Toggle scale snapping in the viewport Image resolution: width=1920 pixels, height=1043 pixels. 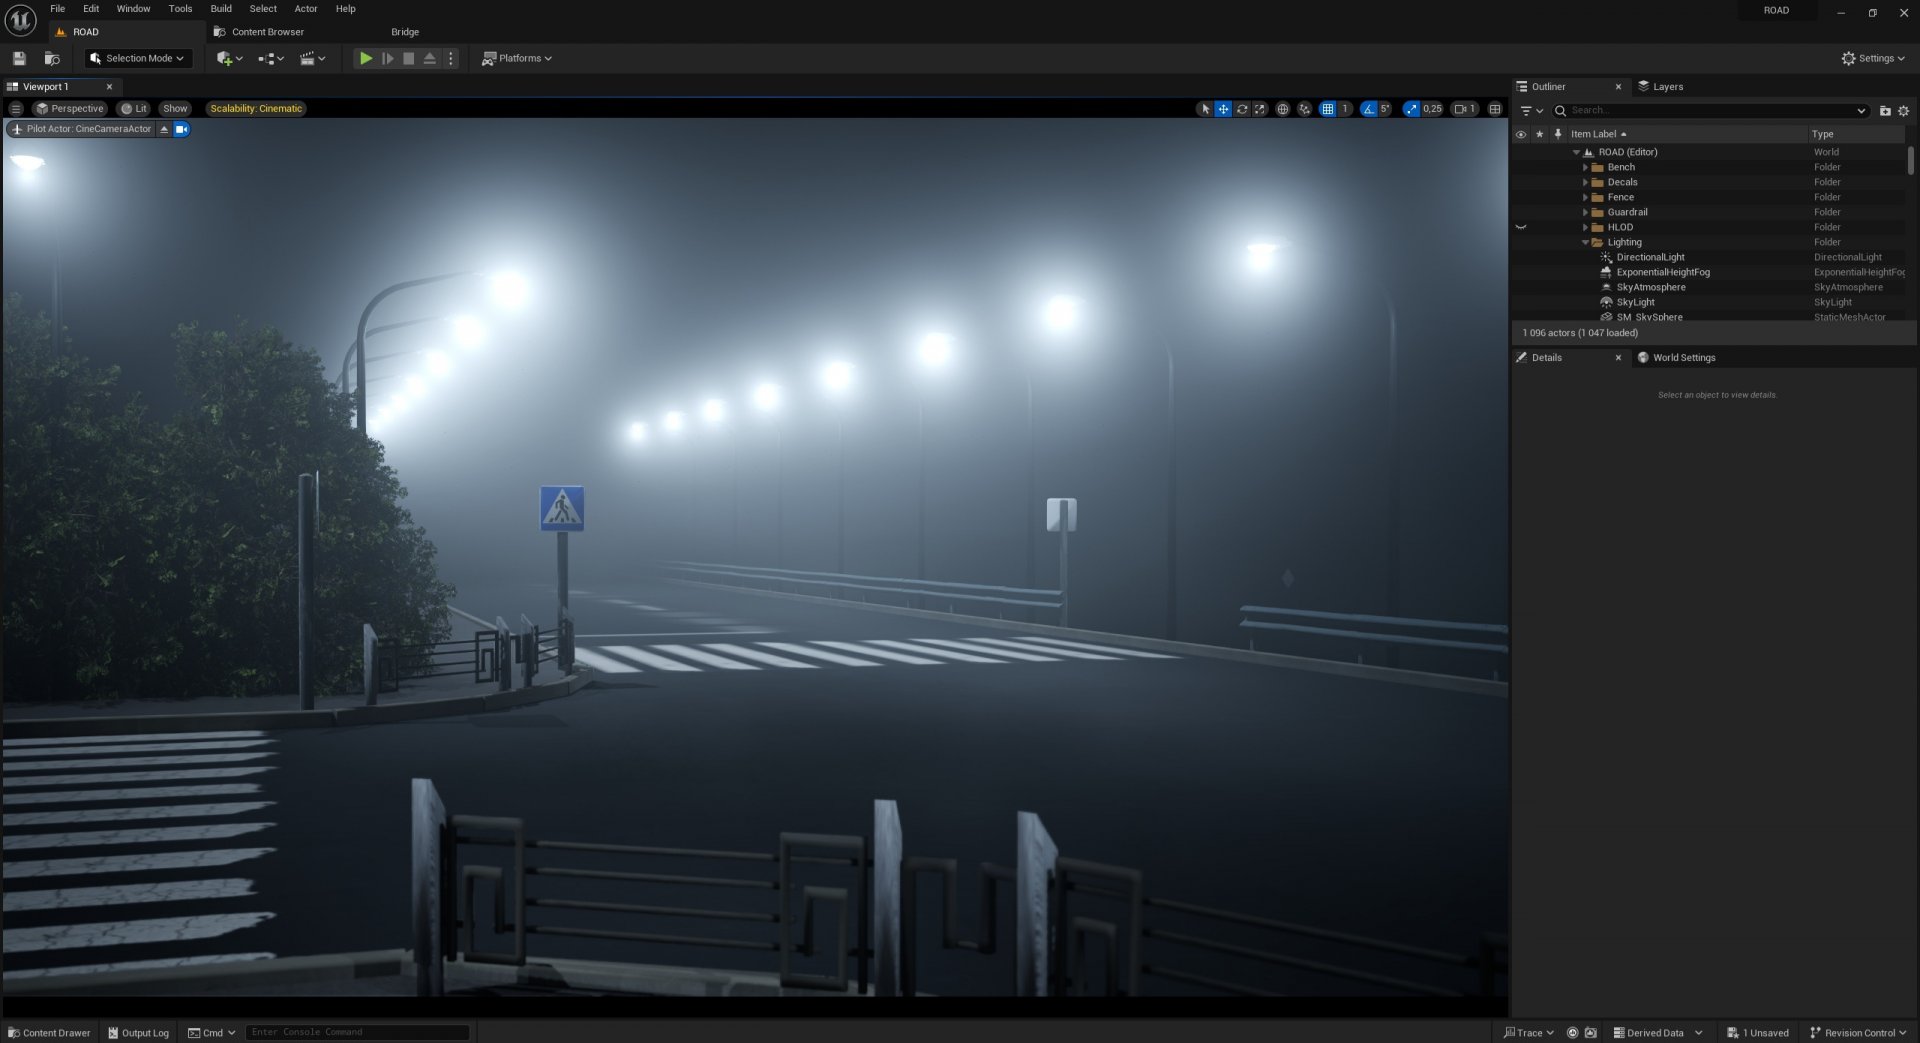[x=1410, y=109]
